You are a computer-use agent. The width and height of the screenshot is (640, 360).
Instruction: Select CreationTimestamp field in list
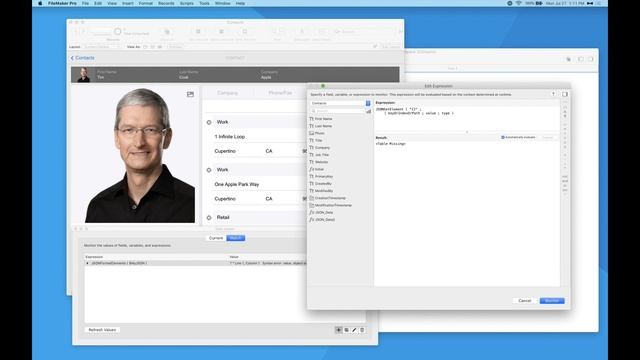(330, 198)
